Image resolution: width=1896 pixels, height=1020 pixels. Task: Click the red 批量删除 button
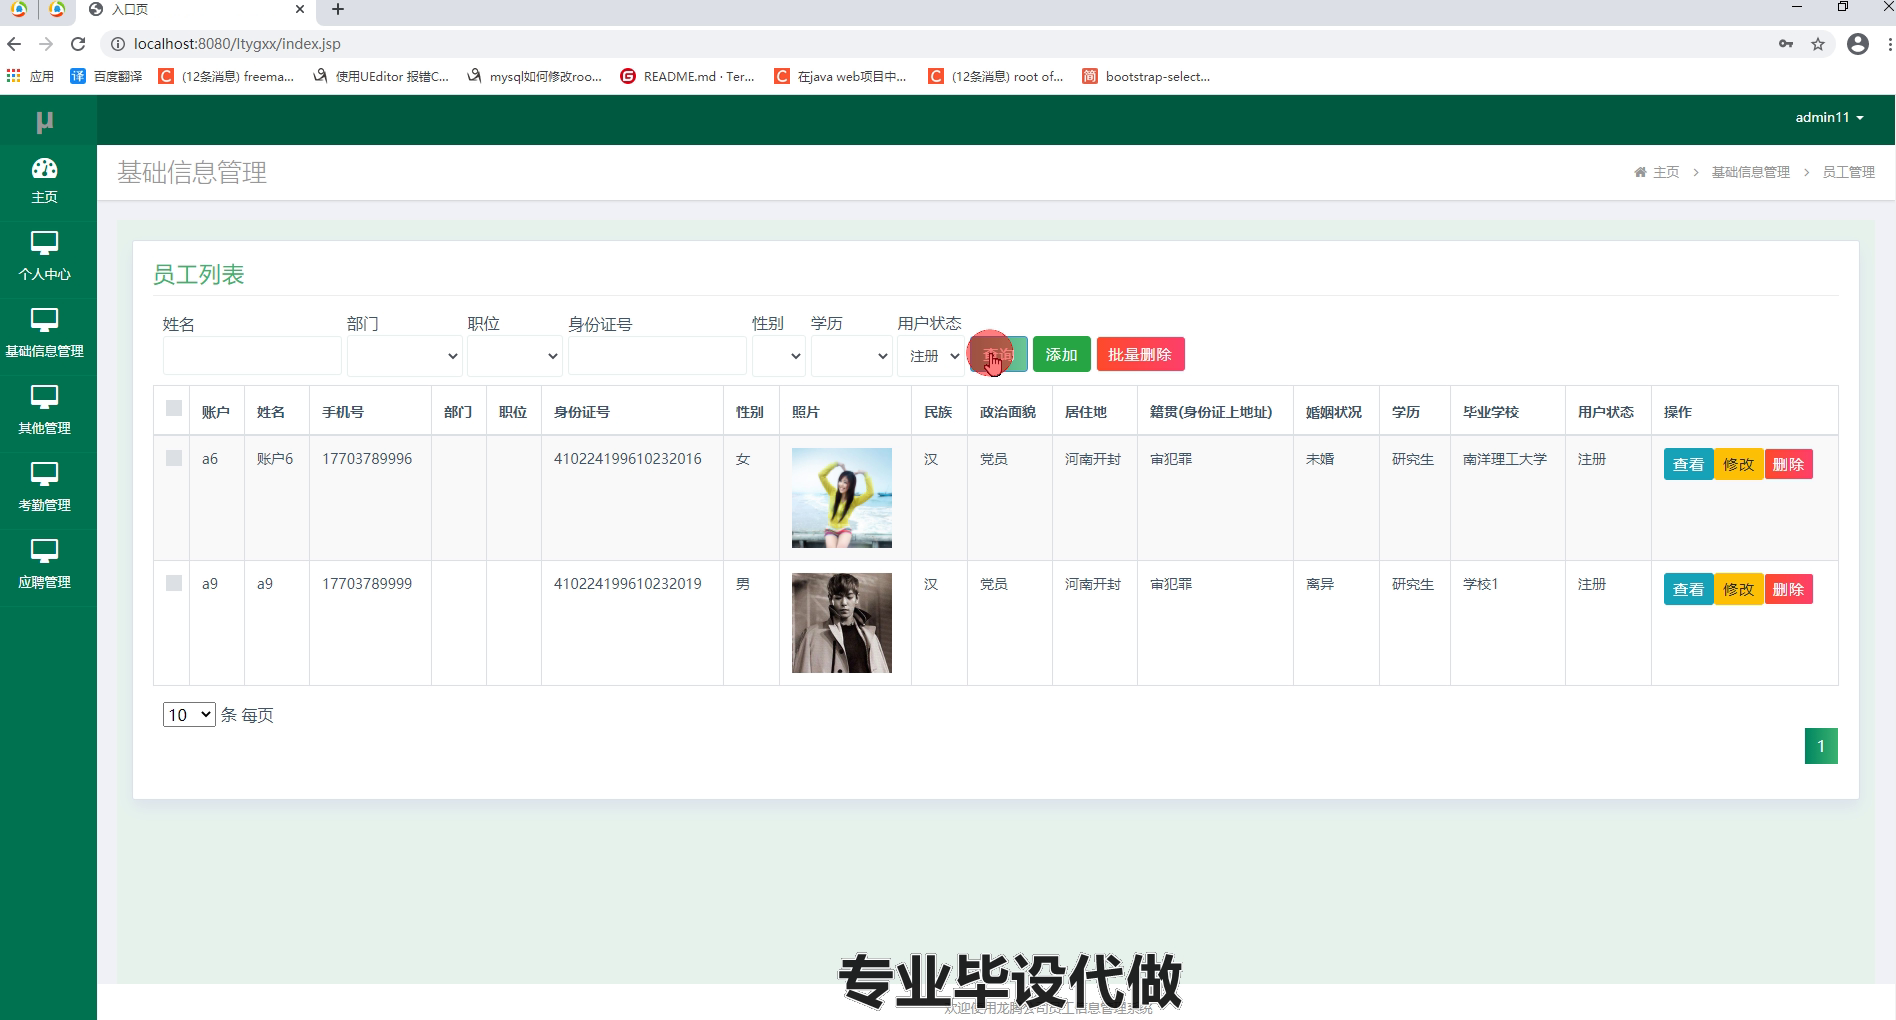coord(1140,355)
